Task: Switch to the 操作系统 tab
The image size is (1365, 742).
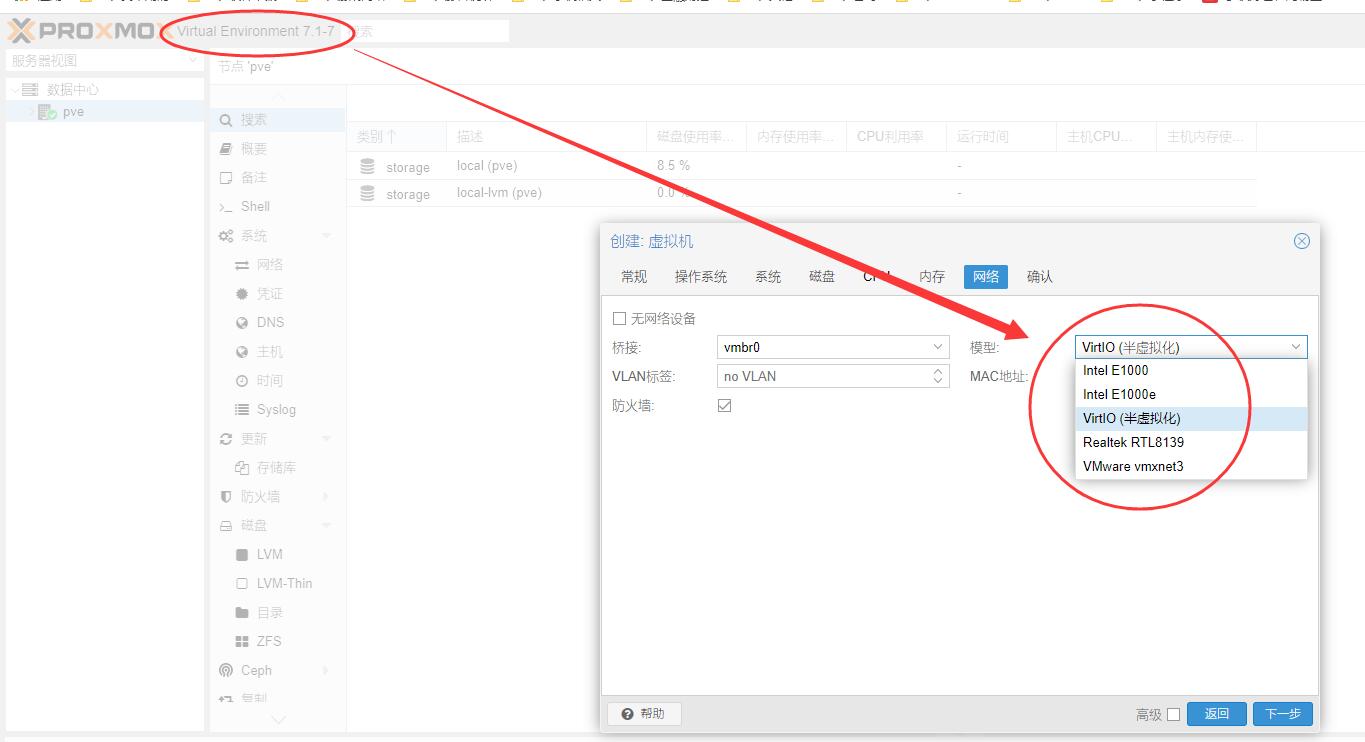Action: coord(700,277)
